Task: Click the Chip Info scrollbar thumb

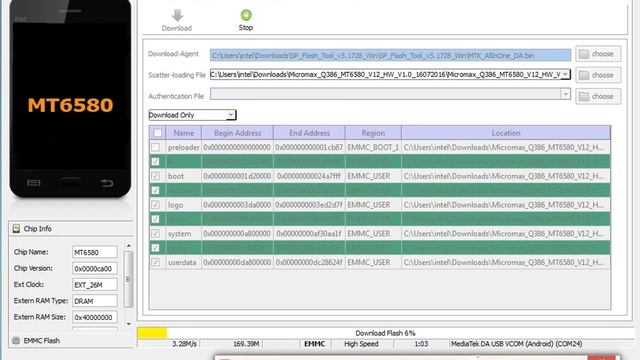Action: coord(129,279)
